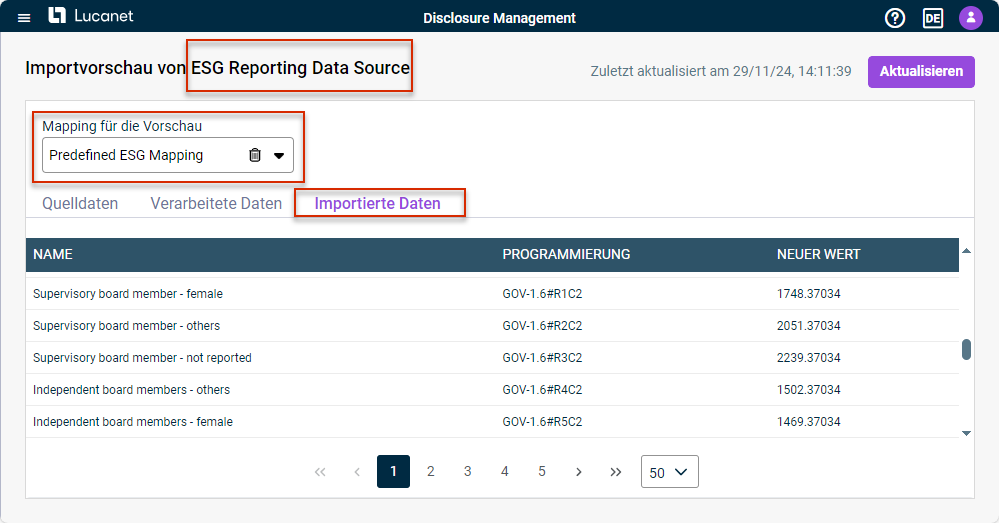Click the Disclosure Management title
Viewport: 999px width, 523px height.
tap(500, 18)
